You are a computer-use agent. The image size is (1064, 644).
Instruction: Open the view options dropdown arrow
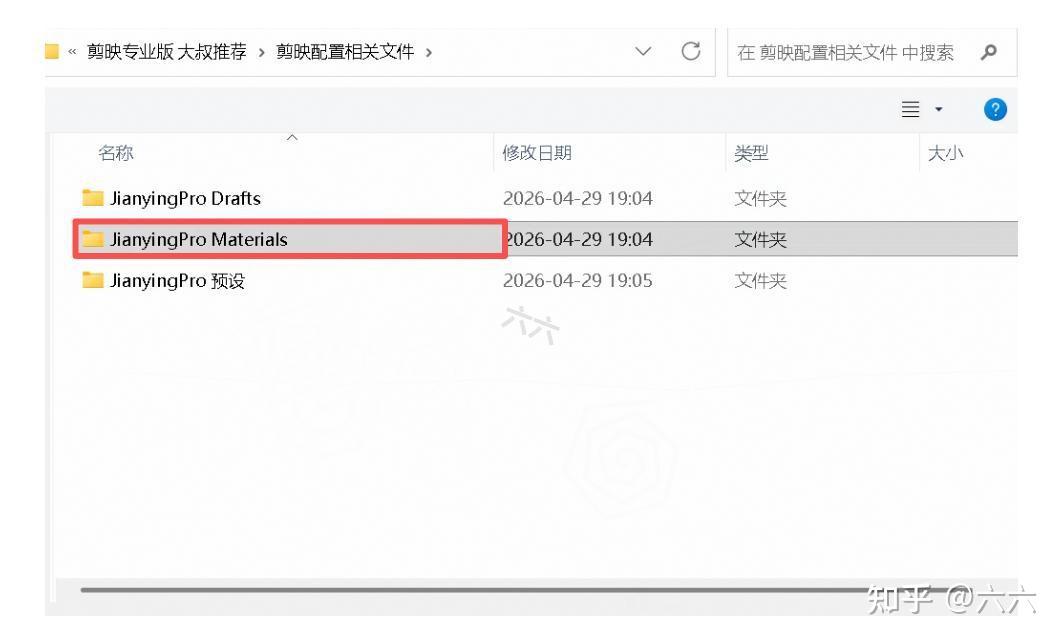click(x=939, y=109)
